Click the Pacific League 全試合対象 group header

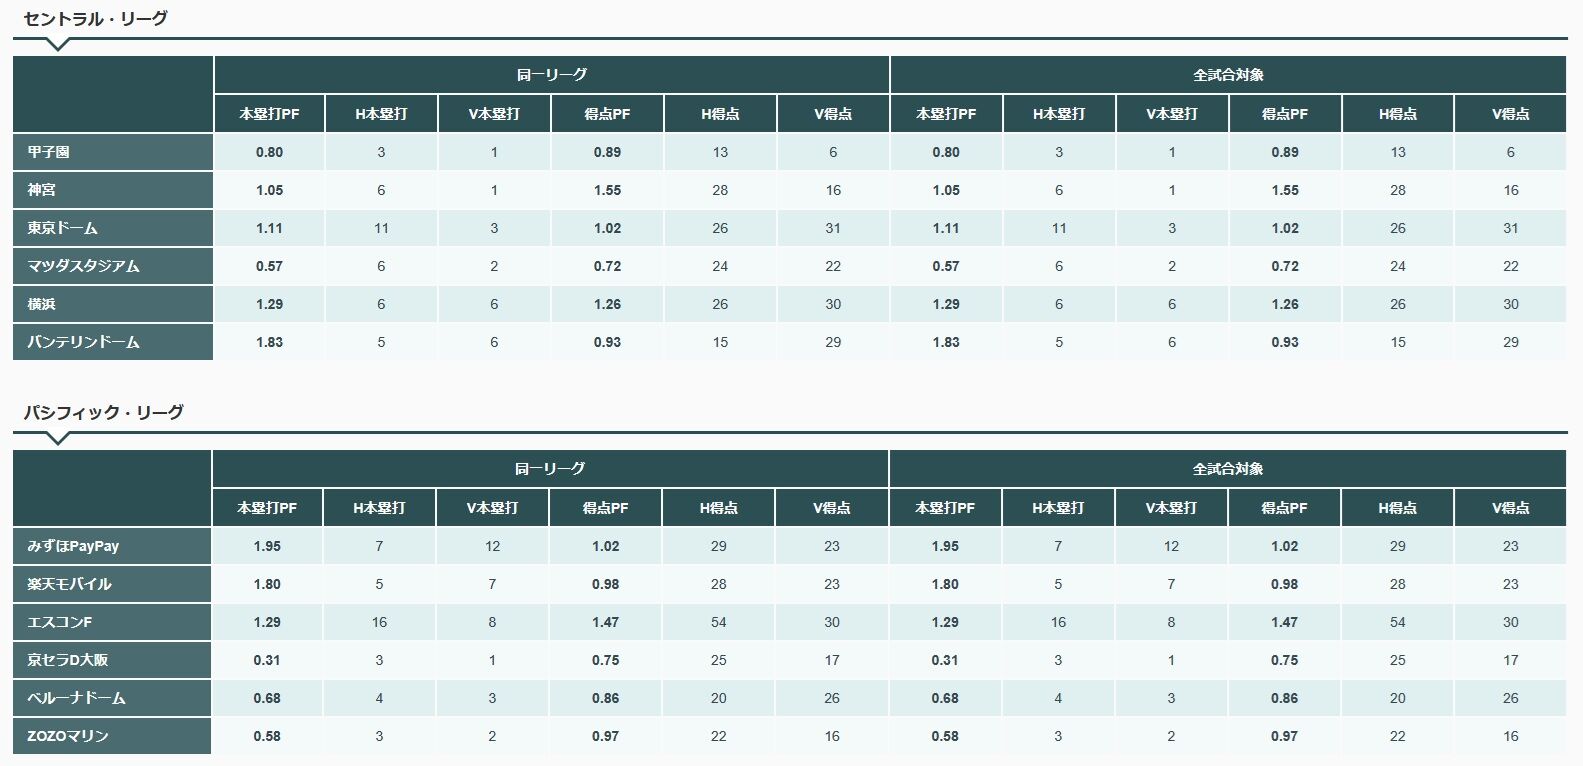click(1228, 469)
